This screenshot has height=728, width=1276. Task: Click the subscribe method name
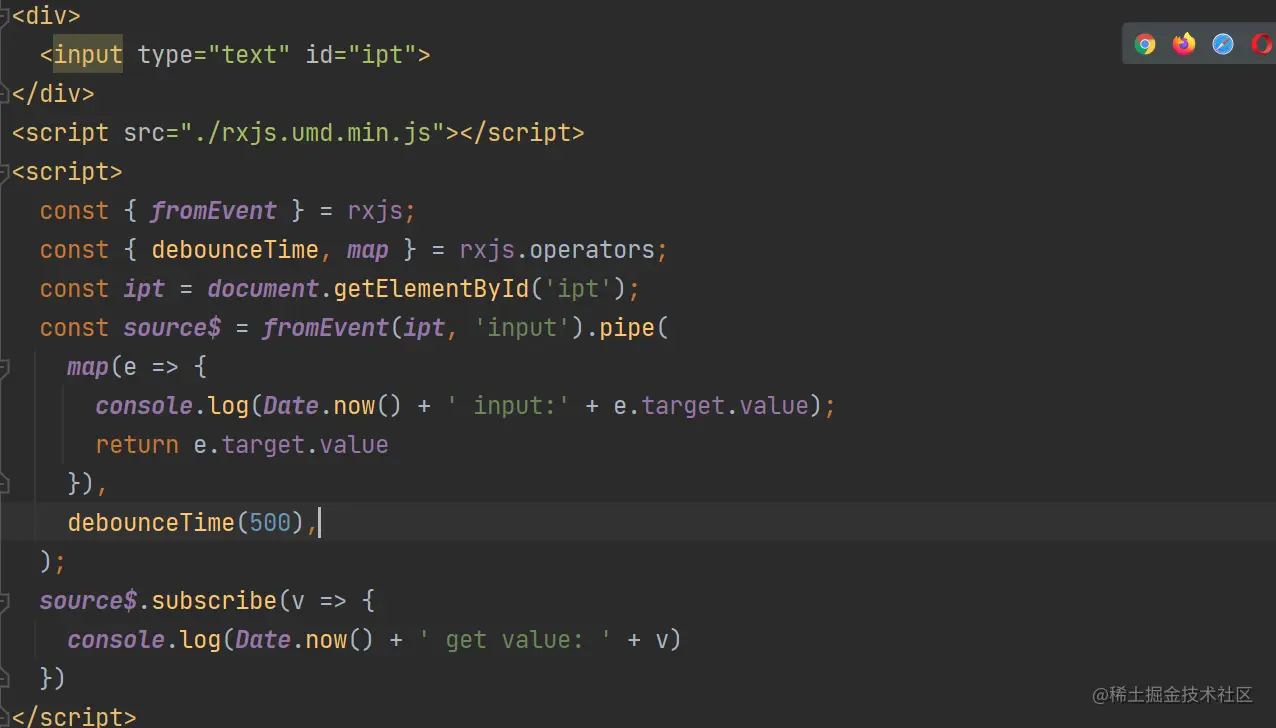(x=214, y=601)
